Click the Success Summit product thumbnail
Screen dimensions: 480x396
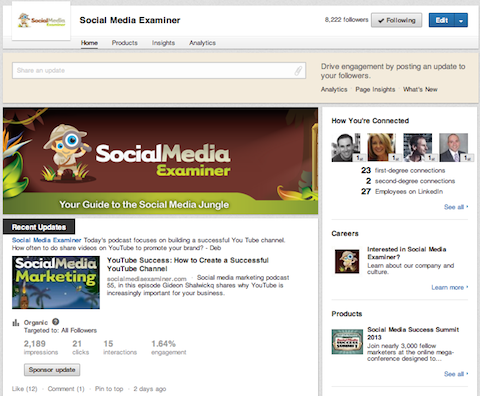347,342
